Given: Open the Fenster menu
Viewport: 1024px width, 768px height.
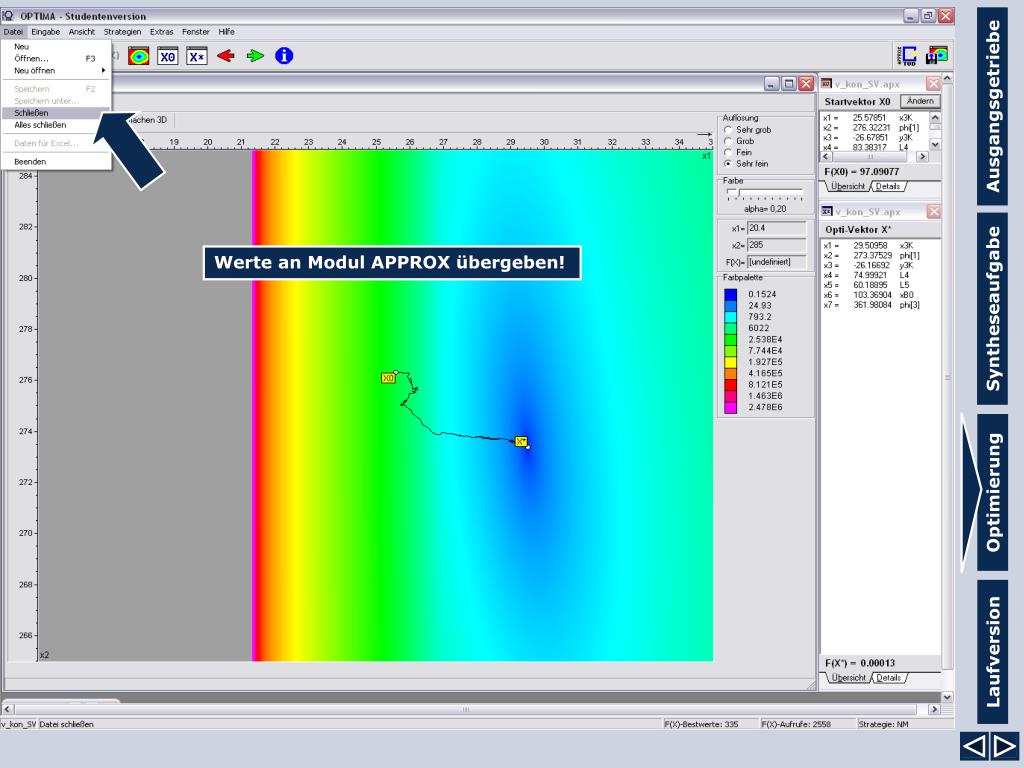Looking at the screenshot, I should [x=196, y=31].
